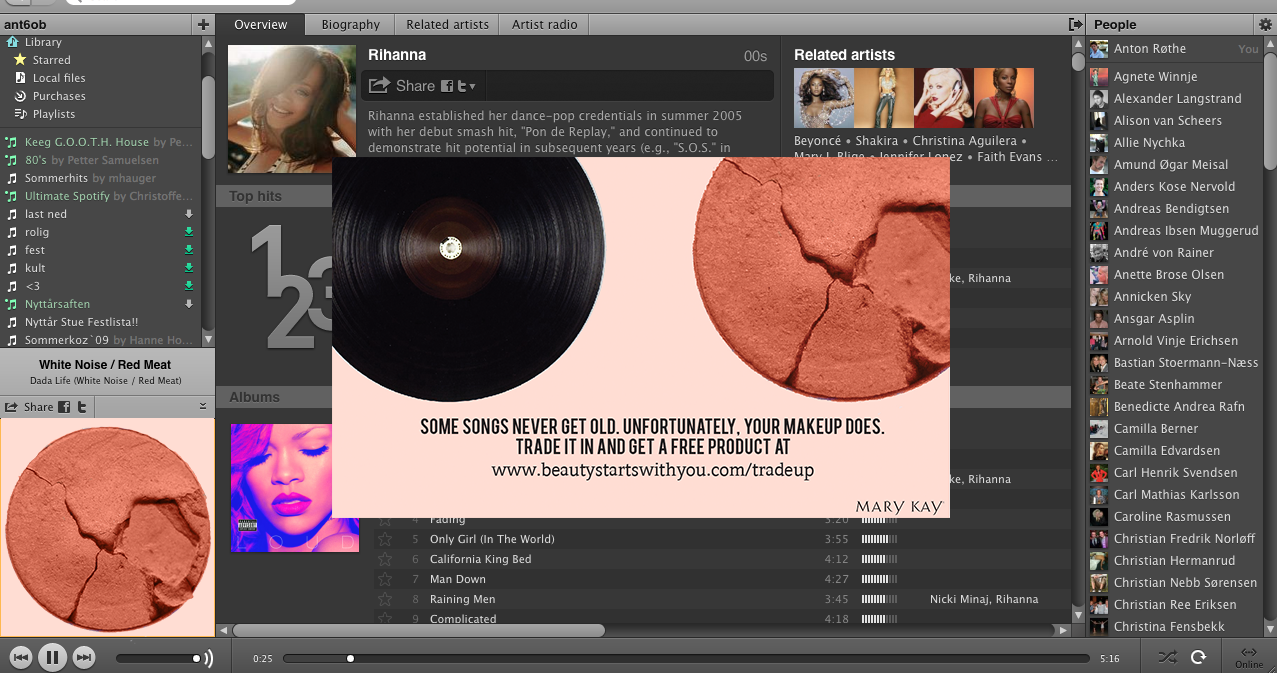This screenshot has height=673, width=1277.
Task: Switch to the Artist radio tab
Action: pyautogui.click(x=545, y=24)
